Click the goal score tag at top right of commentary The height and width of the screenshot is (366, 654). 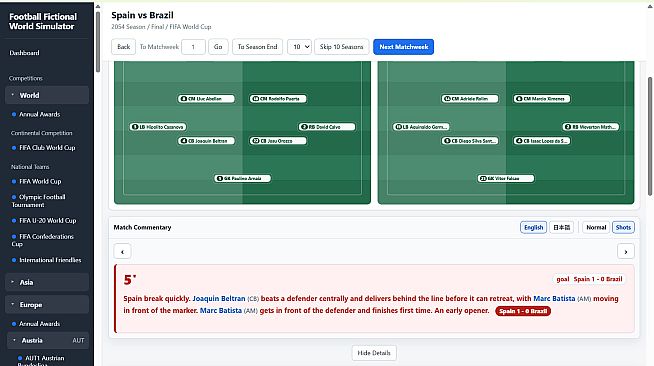(x=589, y=279)
